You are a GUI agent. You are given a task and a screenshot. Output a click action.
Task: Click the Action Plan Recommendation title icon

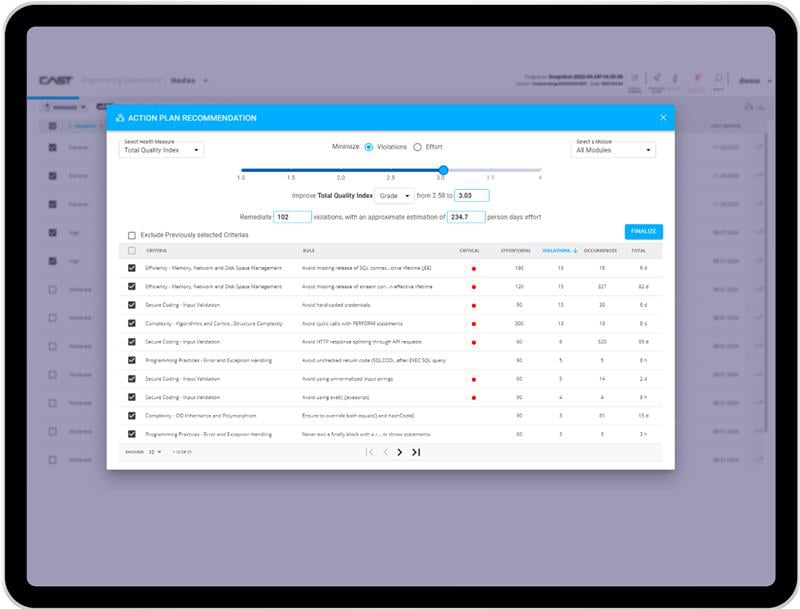tap(120, 118)
